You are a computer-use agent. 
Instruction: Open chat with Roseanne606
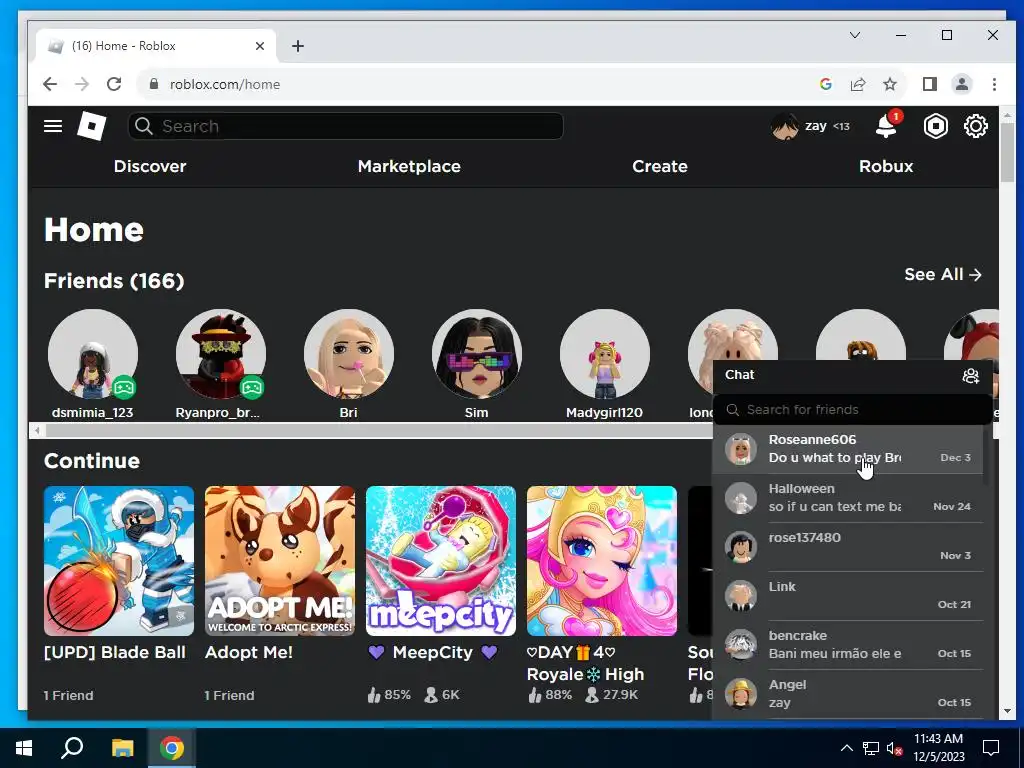(848, 449)
